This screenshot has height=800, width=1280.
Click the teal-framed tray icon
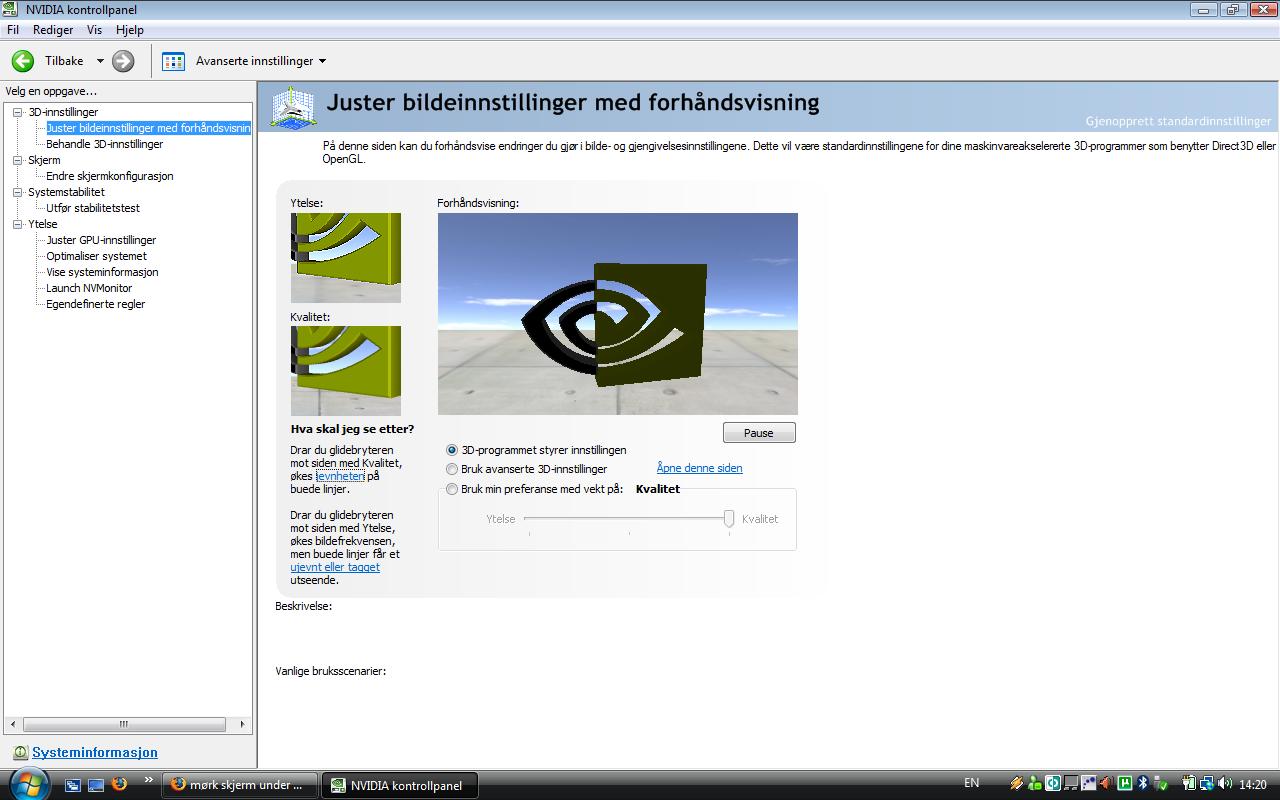pyautogui.click(x=1053, y=783)
